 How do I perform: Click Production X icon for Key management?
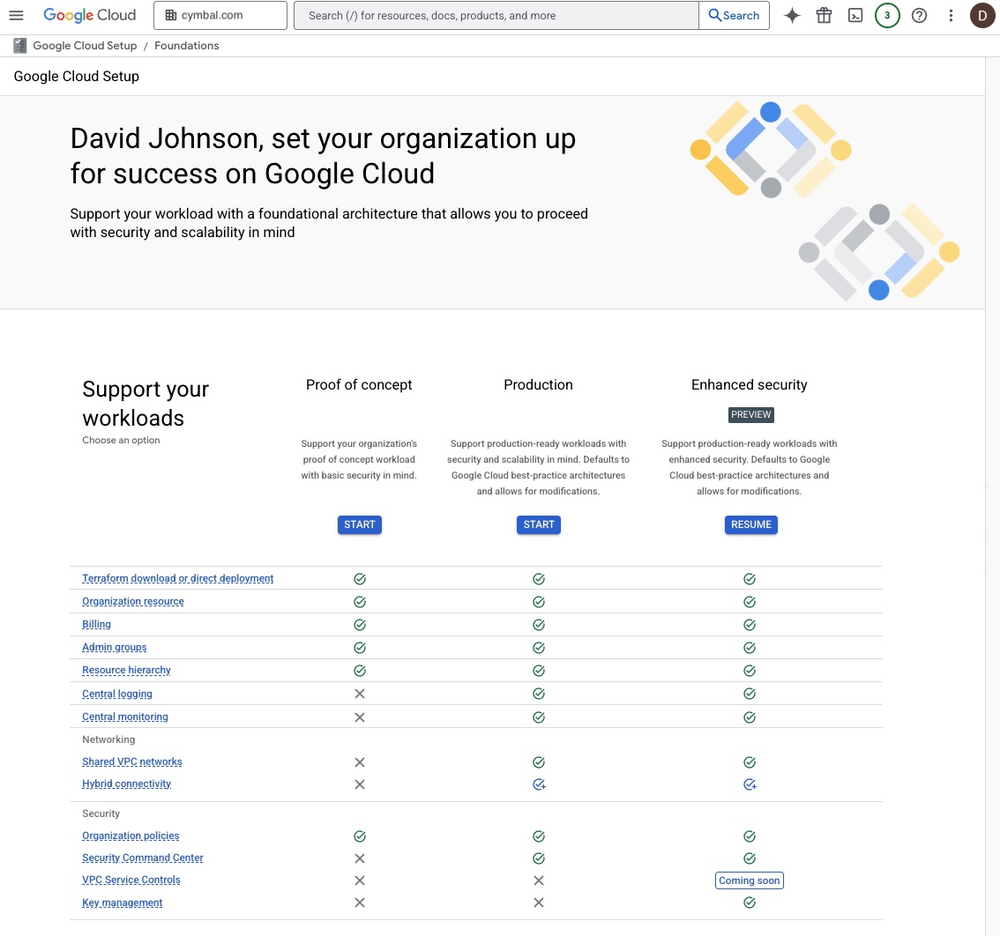[539, 903]
